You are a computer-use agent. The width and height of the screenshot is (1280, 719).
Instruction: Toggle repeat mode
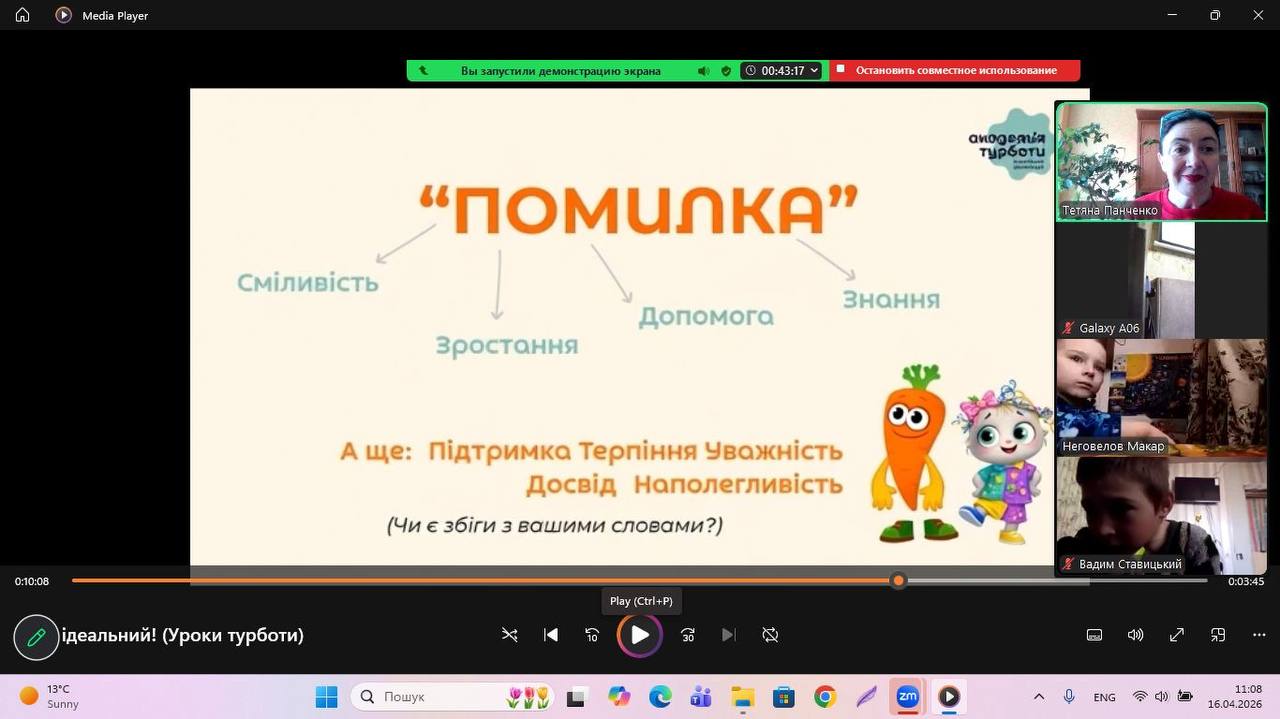click(770, 635)
